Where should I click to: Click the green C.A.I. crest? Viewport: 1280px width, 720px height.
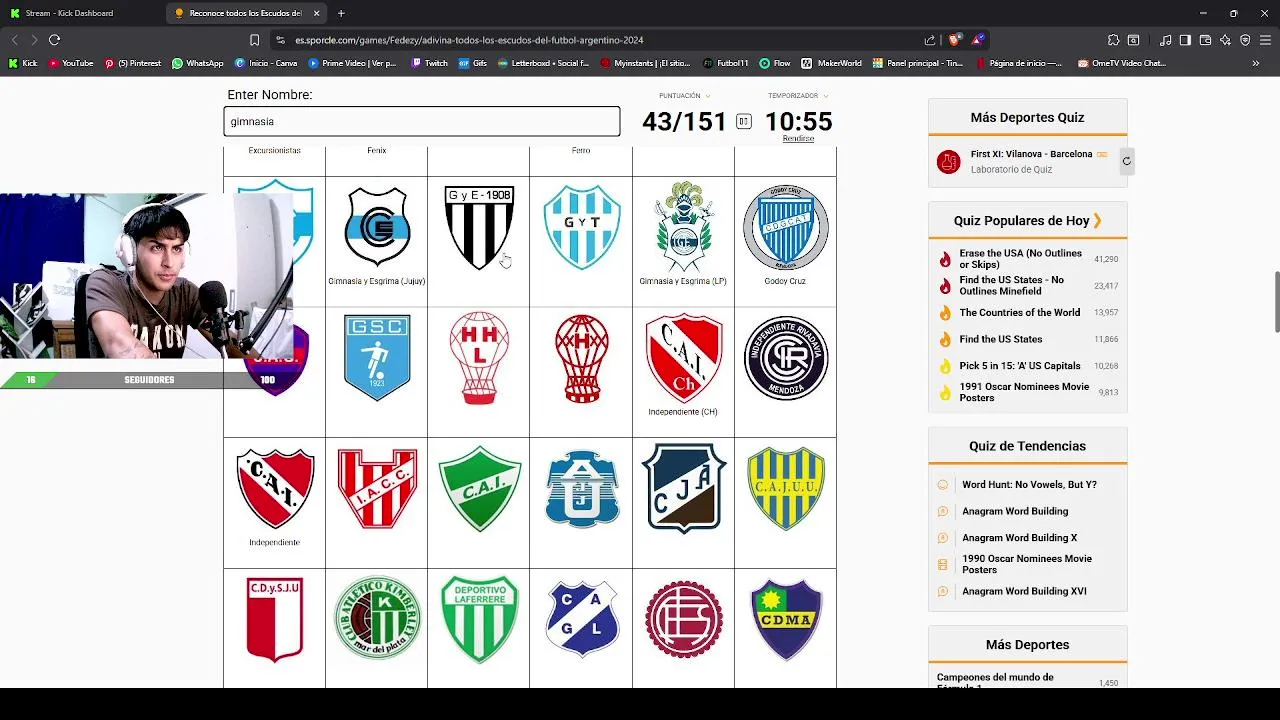480,488
